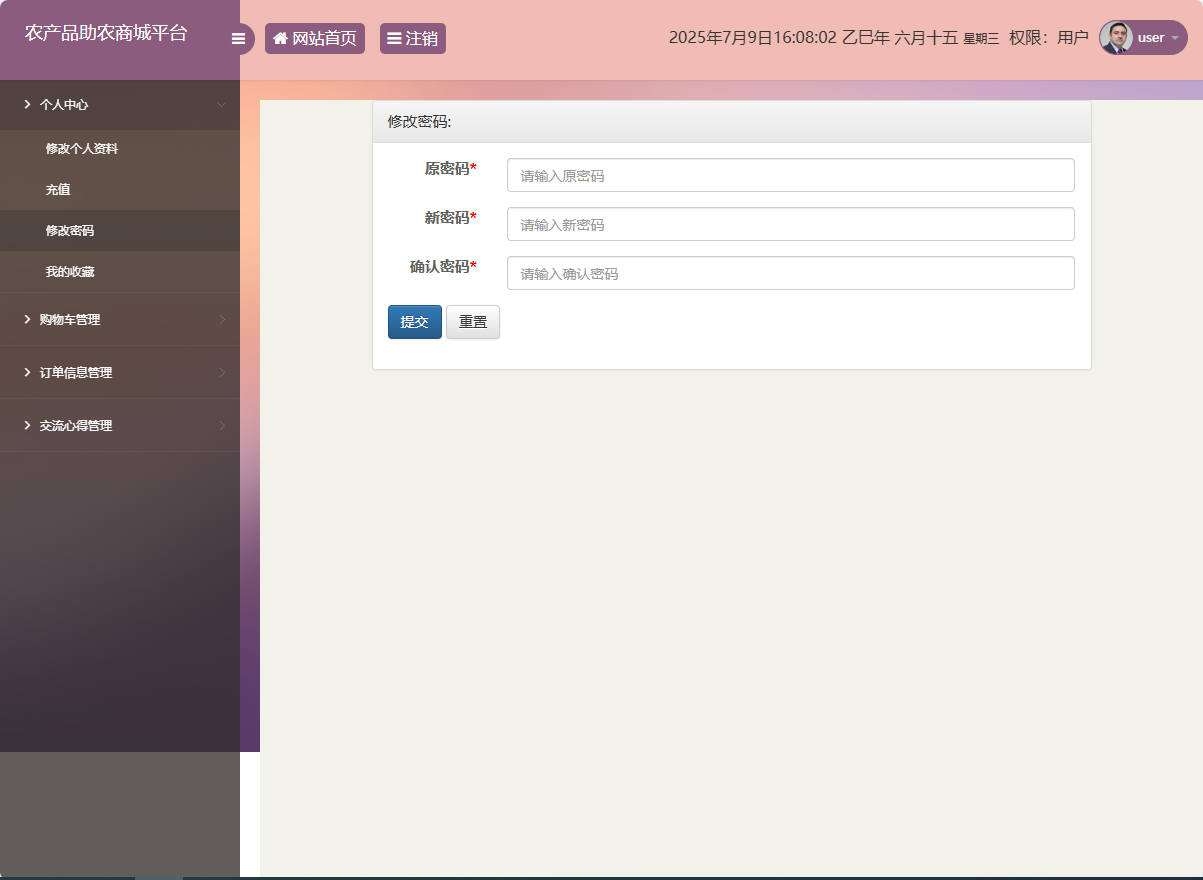Click the hamburger sidebar toggle icon
This screenshot has height=880, width=1203.
point(238,39)
